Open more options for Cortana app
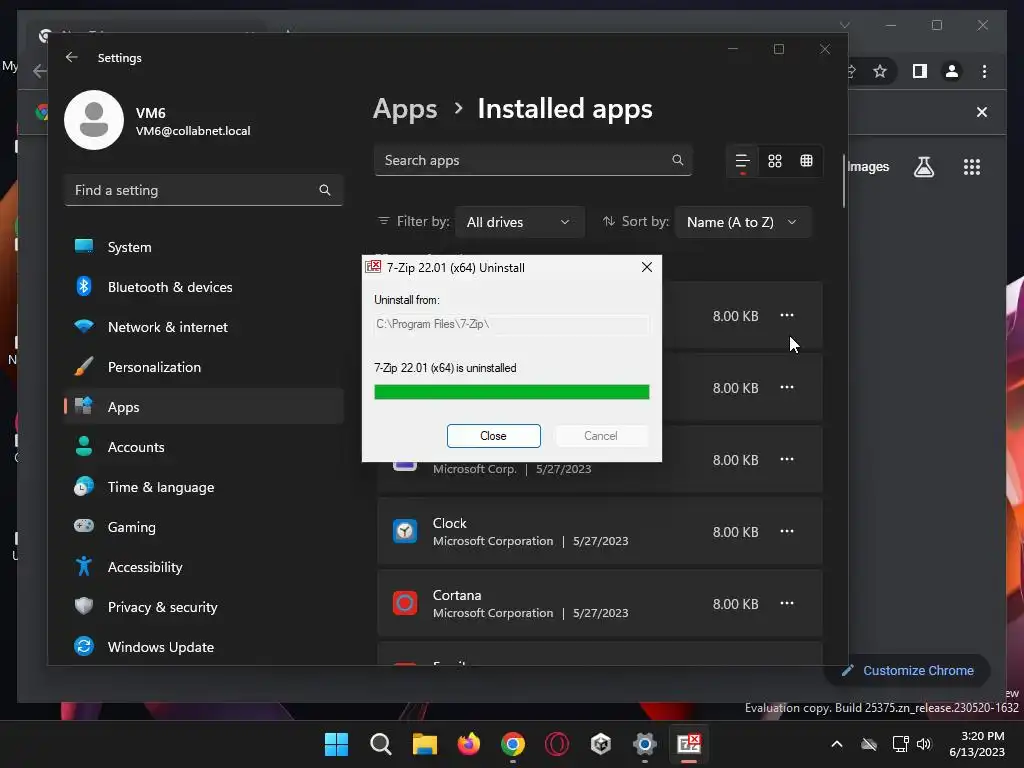1024x768 pixels. tap(787, 603)
